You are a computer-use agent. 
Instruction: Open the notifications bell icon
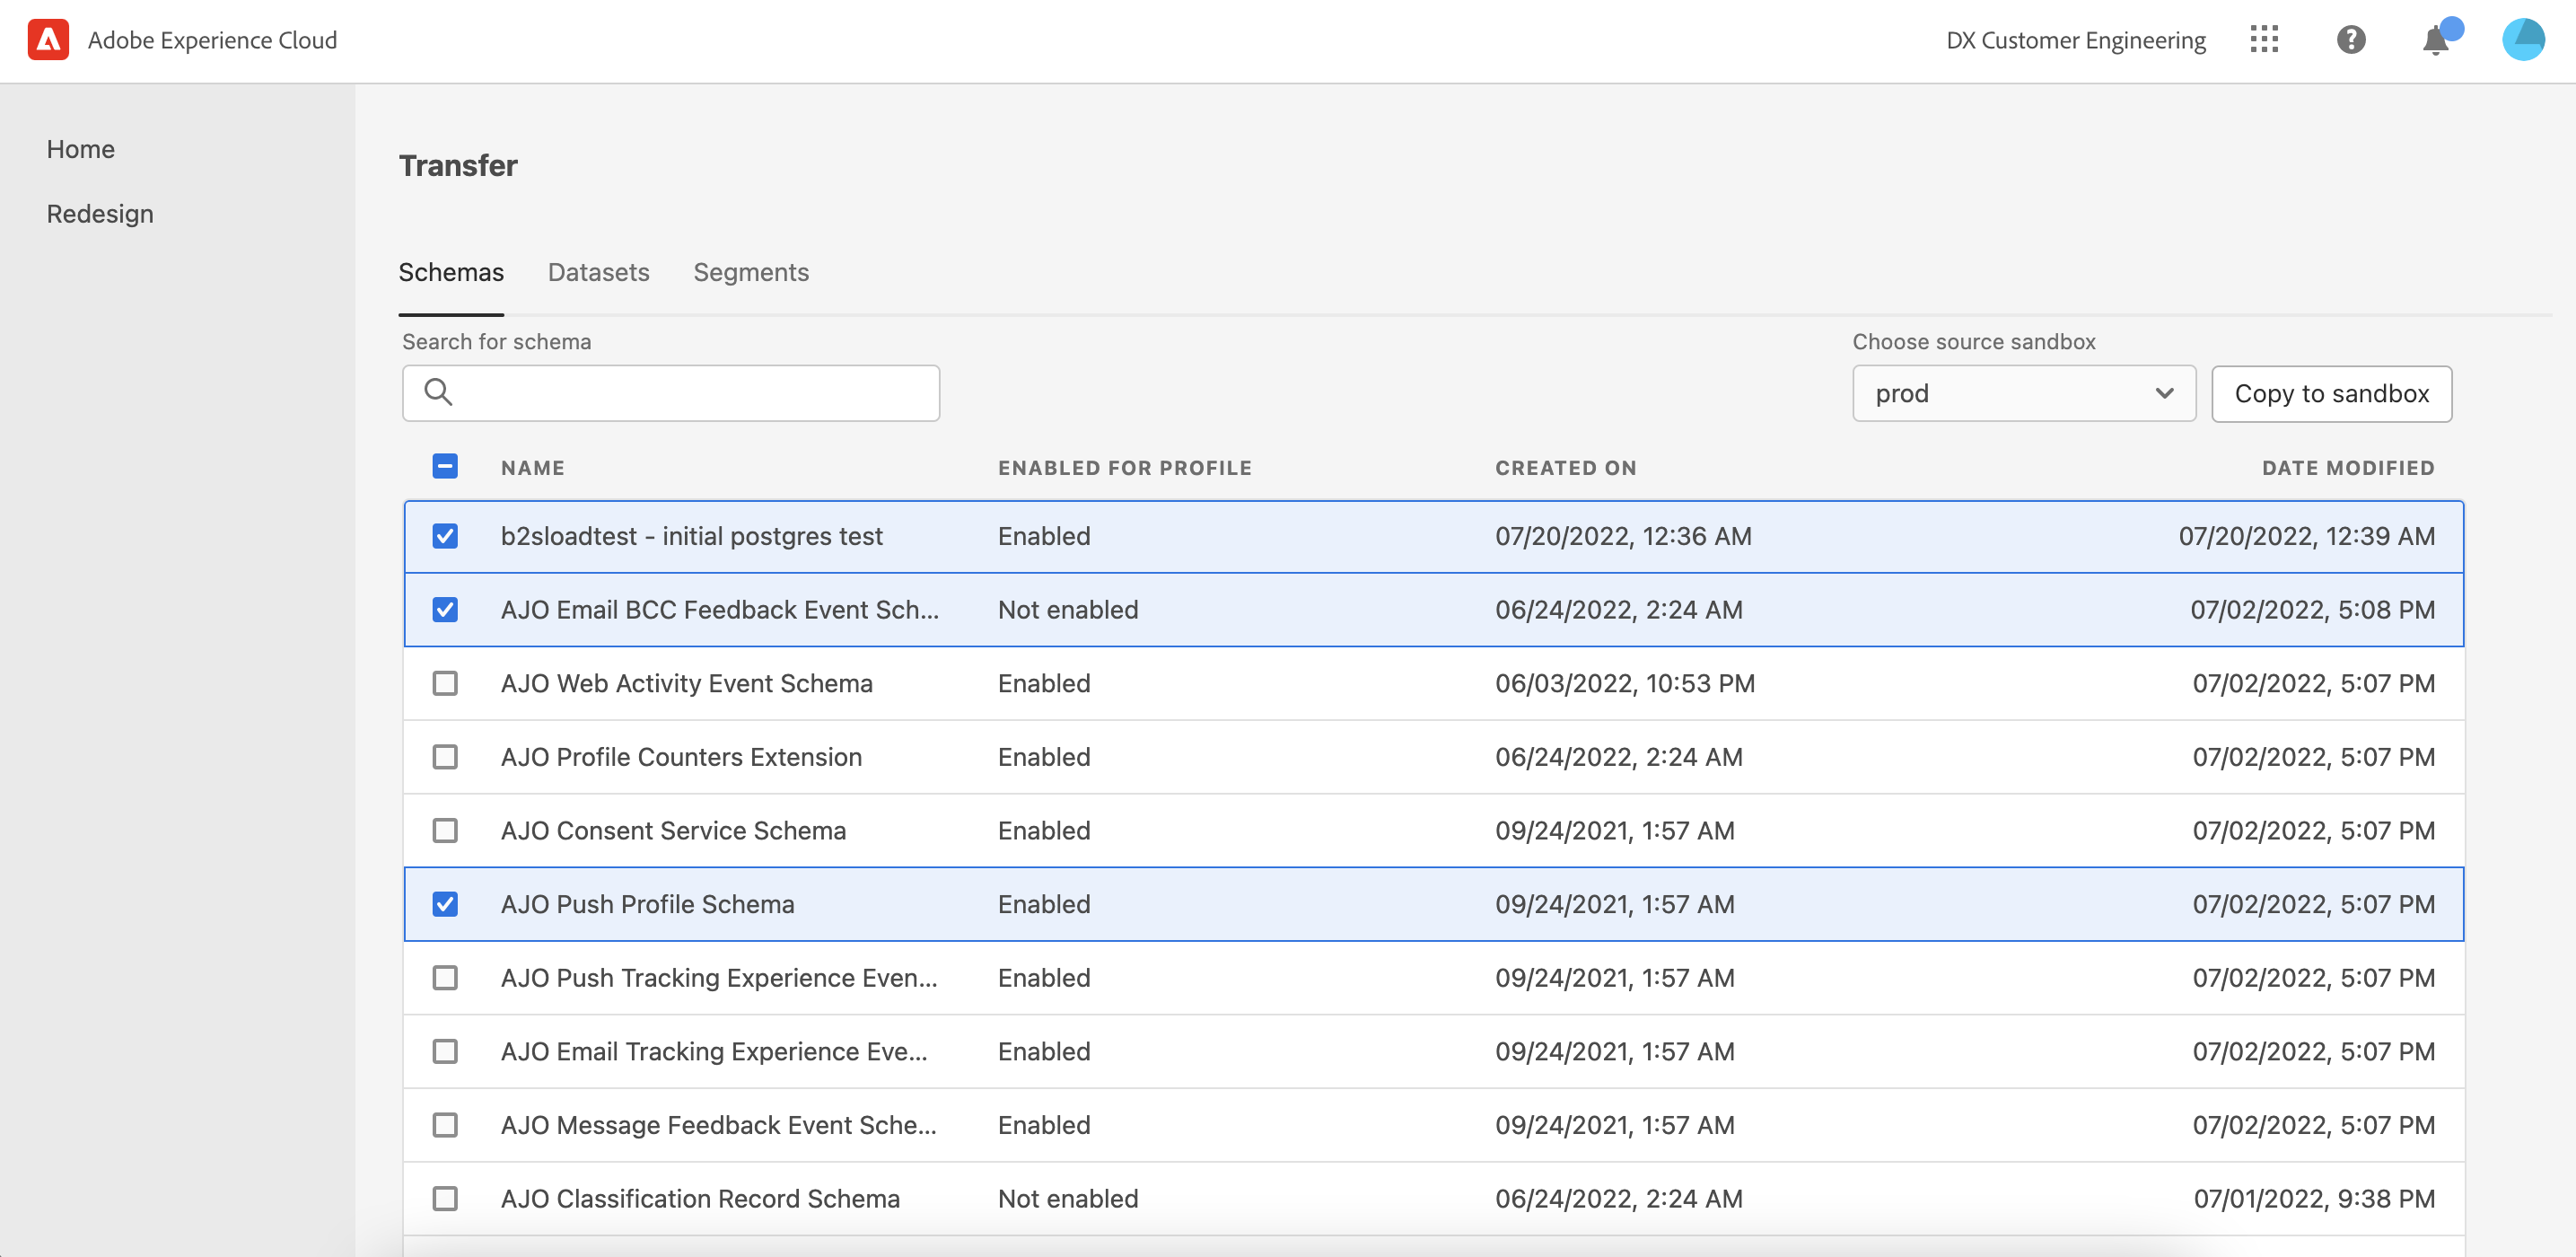pyautogui.click(x=2436, y=41)
